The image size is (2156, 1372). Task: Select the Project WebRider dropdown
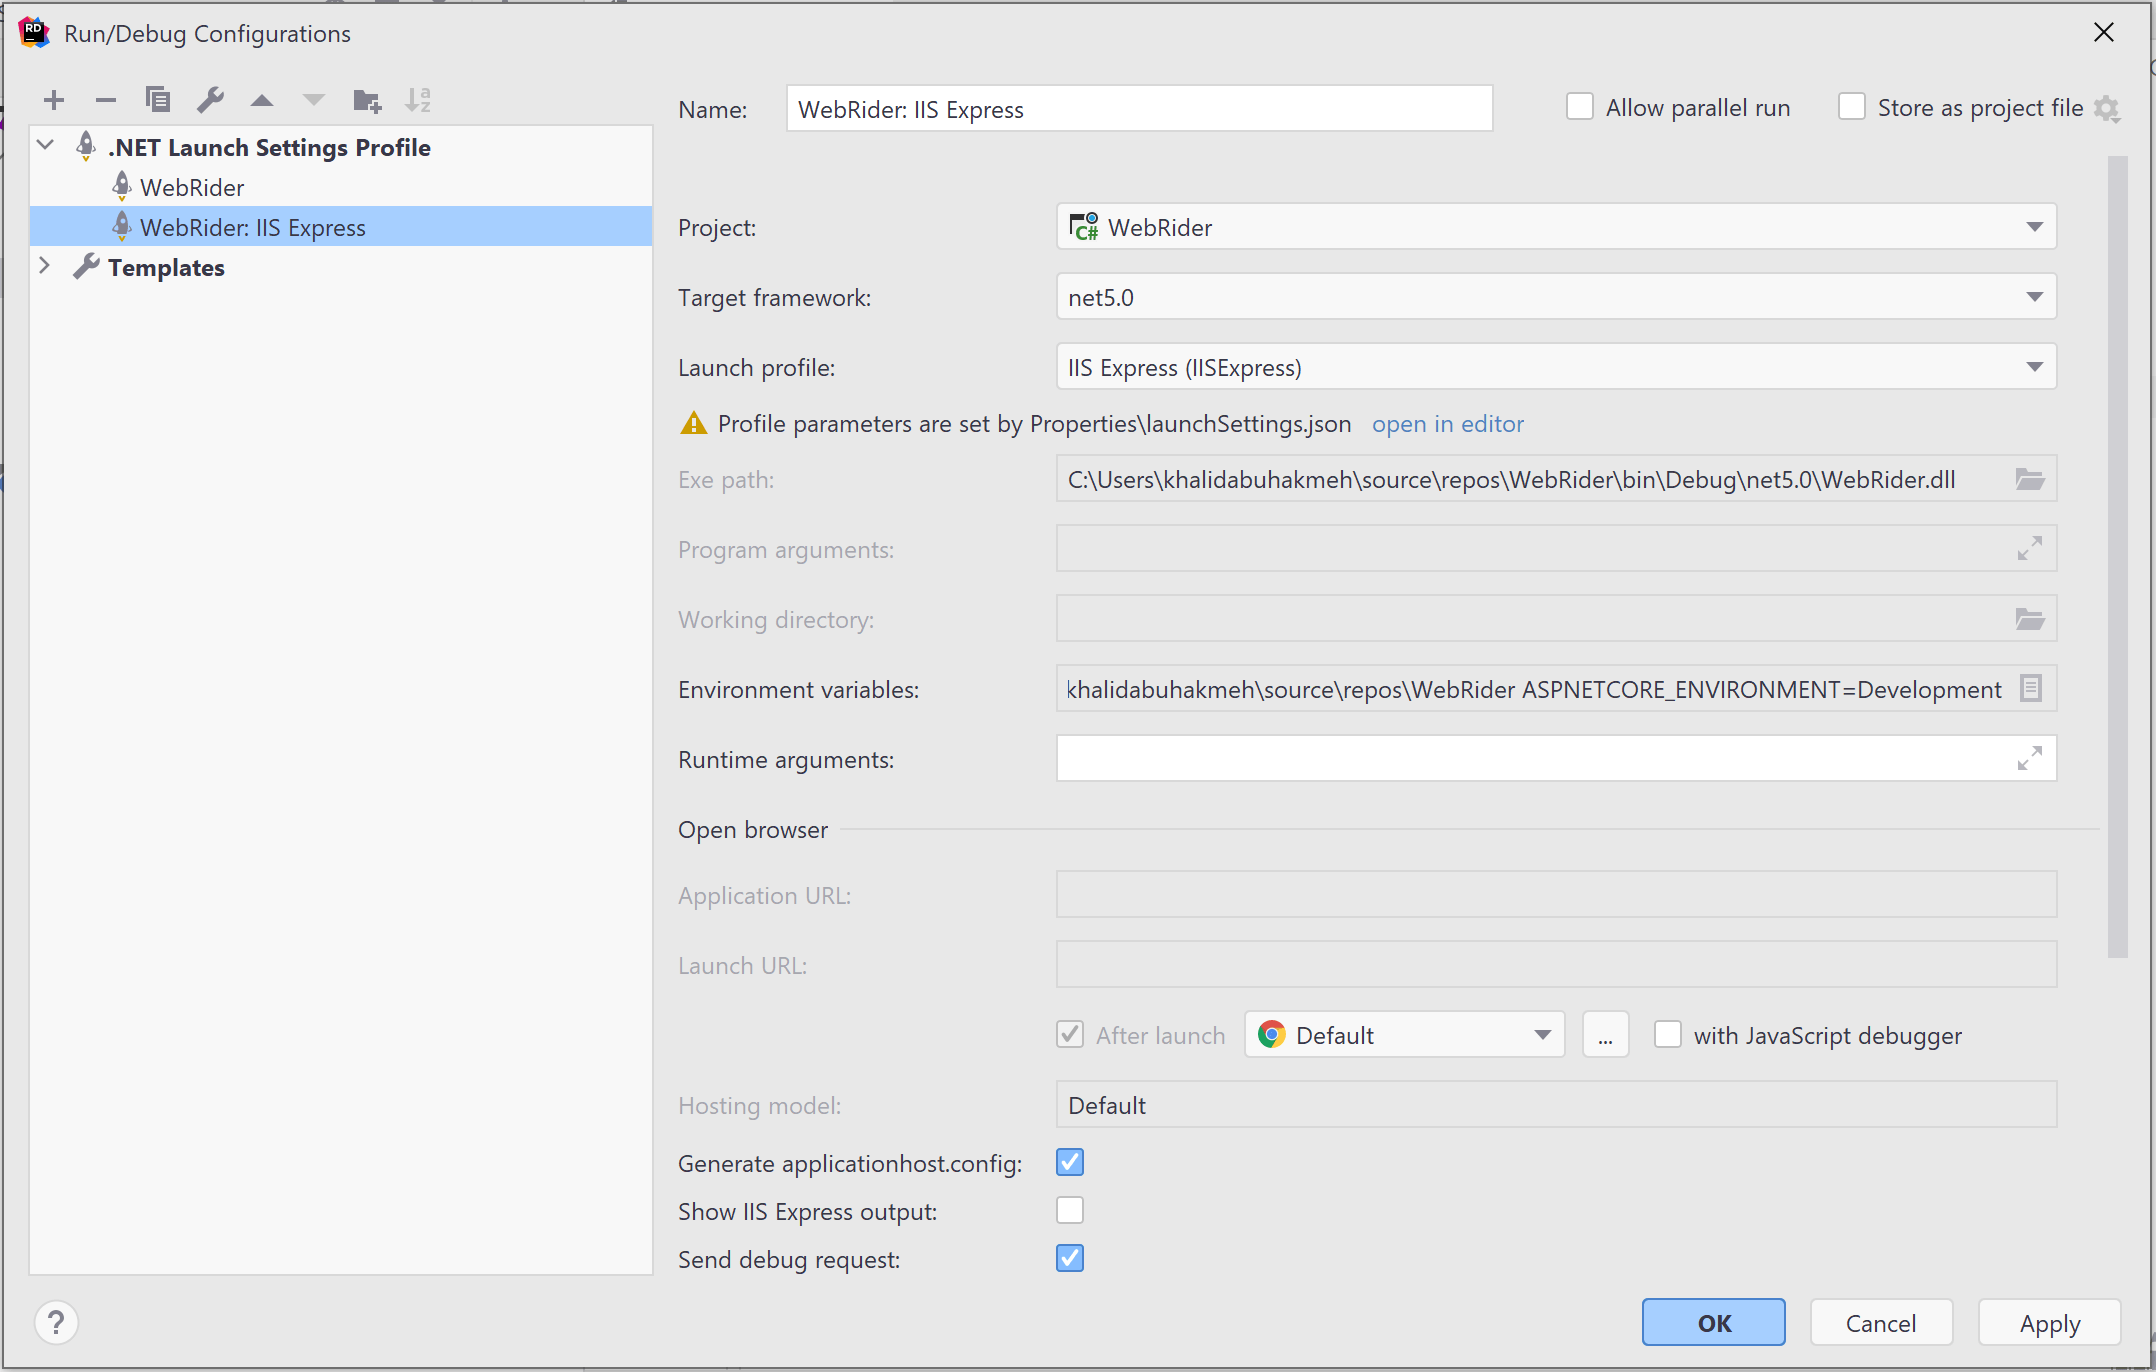1554,226
